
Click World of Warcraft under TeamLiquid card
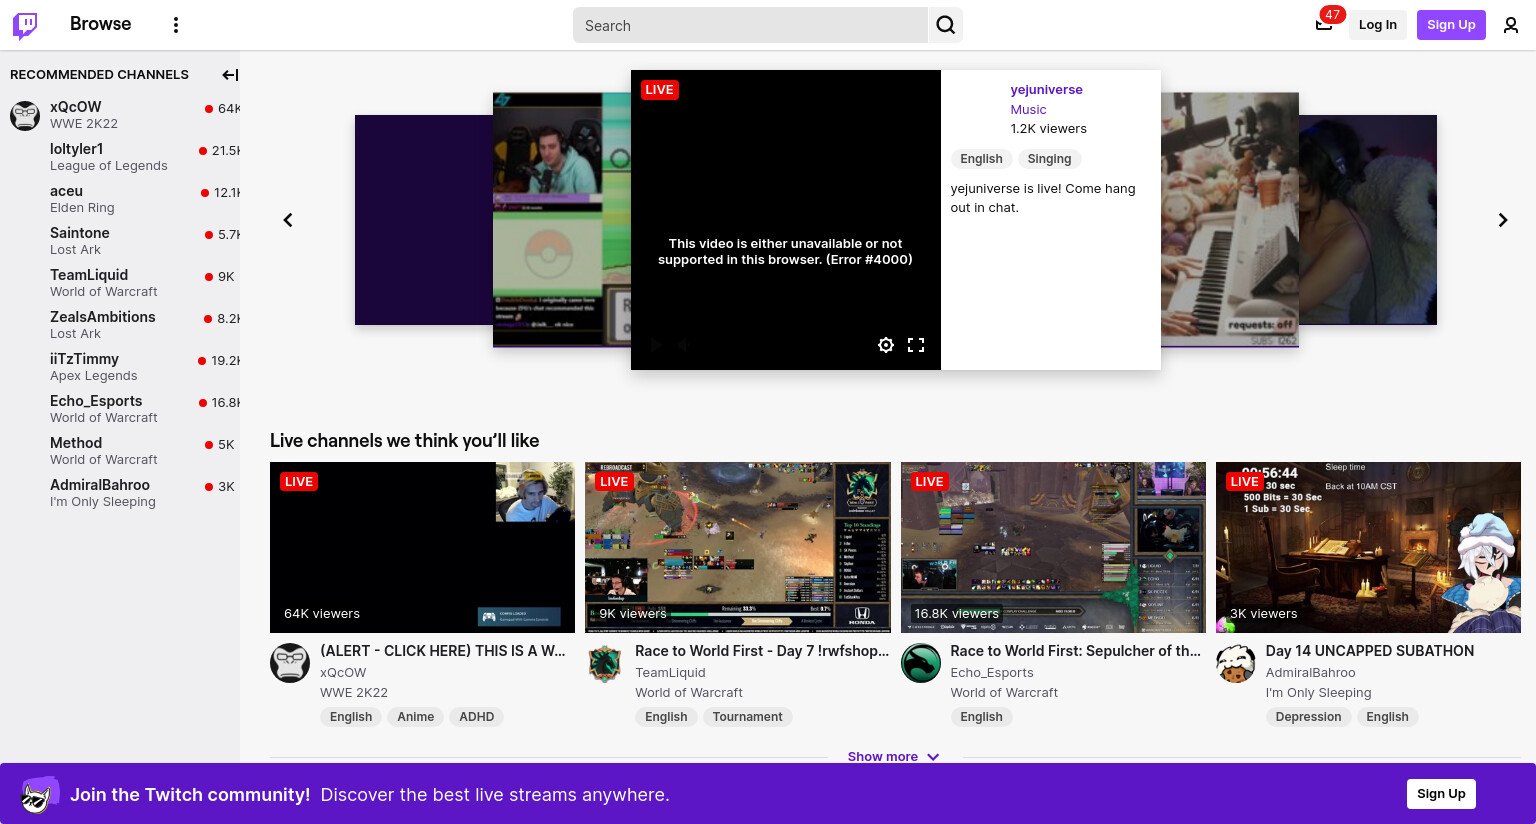tap(689, 693)
